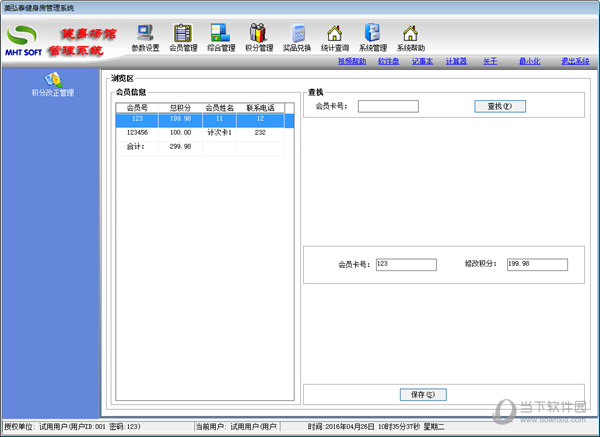This screenshot has height=437, width=600.
Task: Focus the 修改积分 field showing 199.98
Action: [537, 264]
